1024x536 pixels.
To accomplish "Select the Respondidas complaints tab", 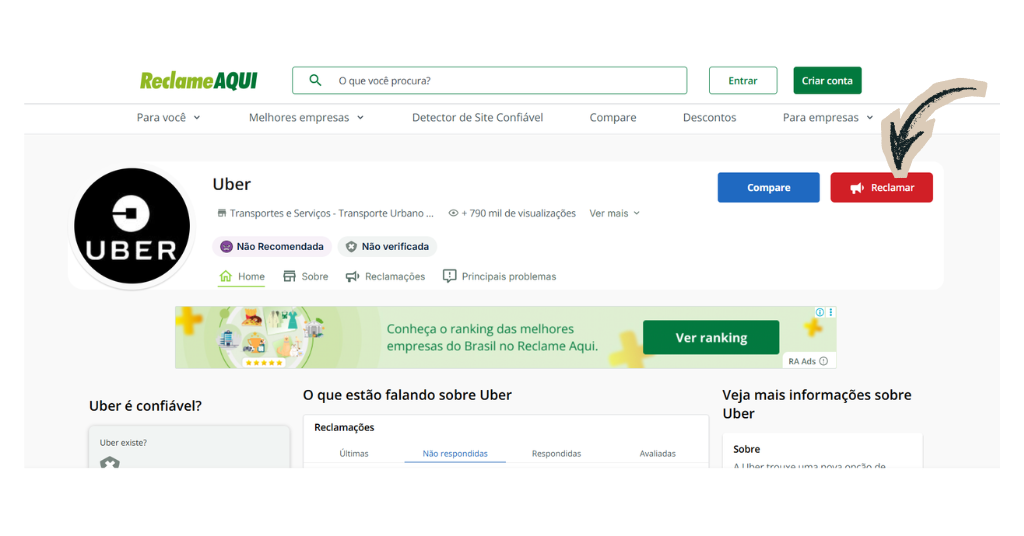I will coord(556,453).
